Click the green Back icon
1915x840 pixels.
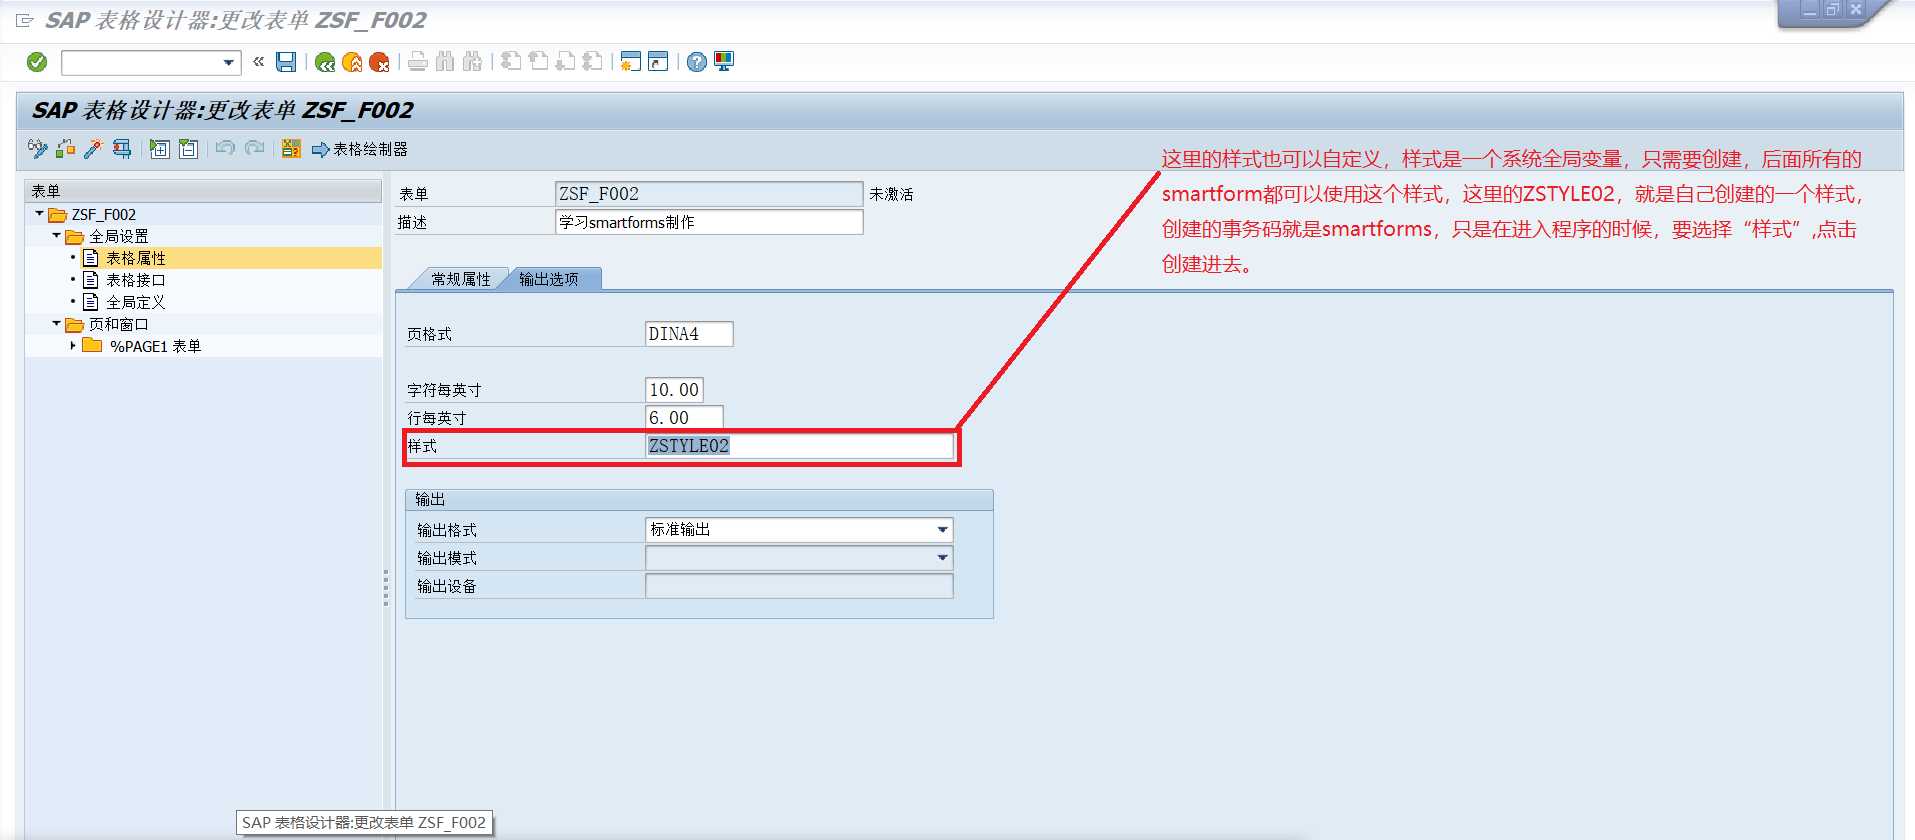coord(324,62)
